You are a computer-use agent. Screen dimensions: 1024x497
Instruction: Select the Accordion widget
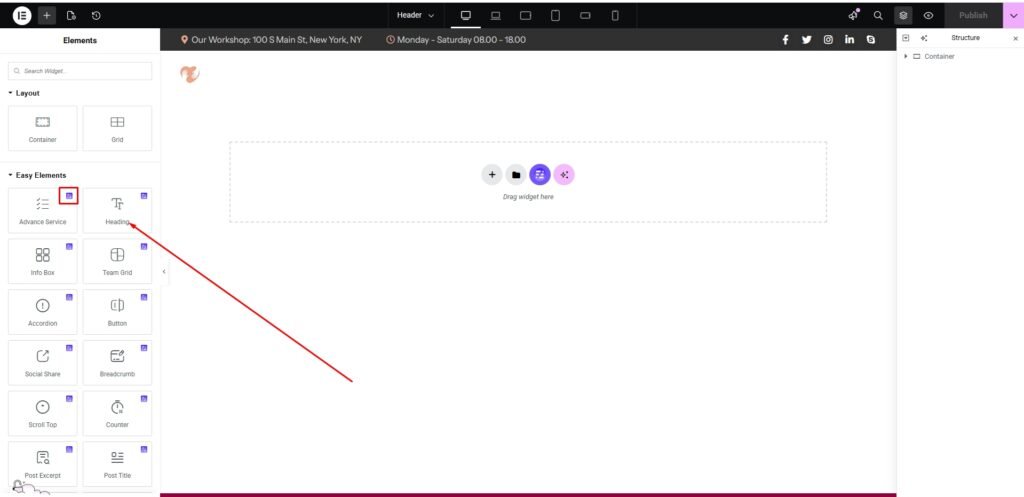(42, 310)
